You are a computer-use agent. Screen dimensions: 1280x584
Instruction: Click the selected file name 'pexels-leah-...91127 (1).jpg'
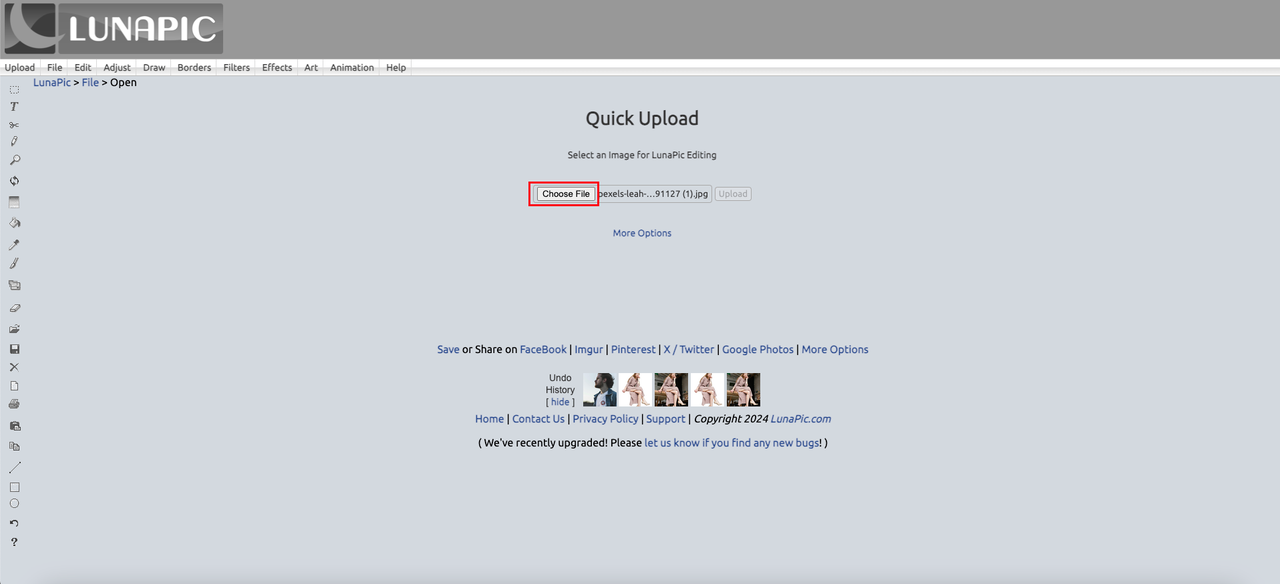point(654,194)
